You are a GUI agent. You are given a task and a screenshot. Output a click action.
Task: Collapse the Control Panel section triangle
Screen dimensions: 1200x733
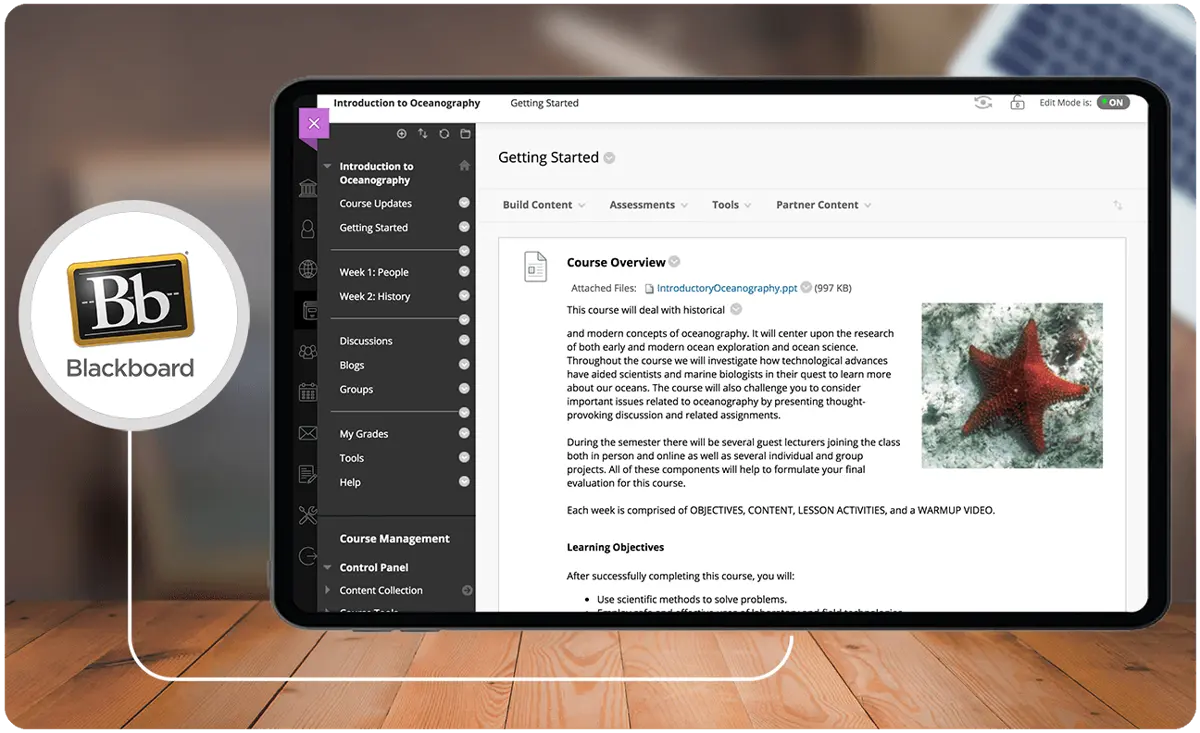(x=327, y=567)
